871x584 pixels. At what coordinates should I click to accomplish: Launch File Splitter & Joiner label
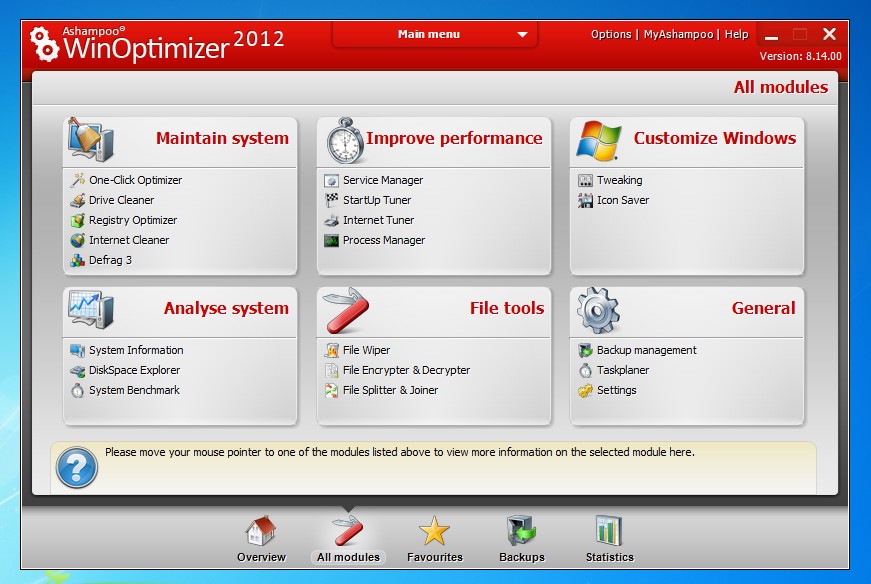(391, 390)
